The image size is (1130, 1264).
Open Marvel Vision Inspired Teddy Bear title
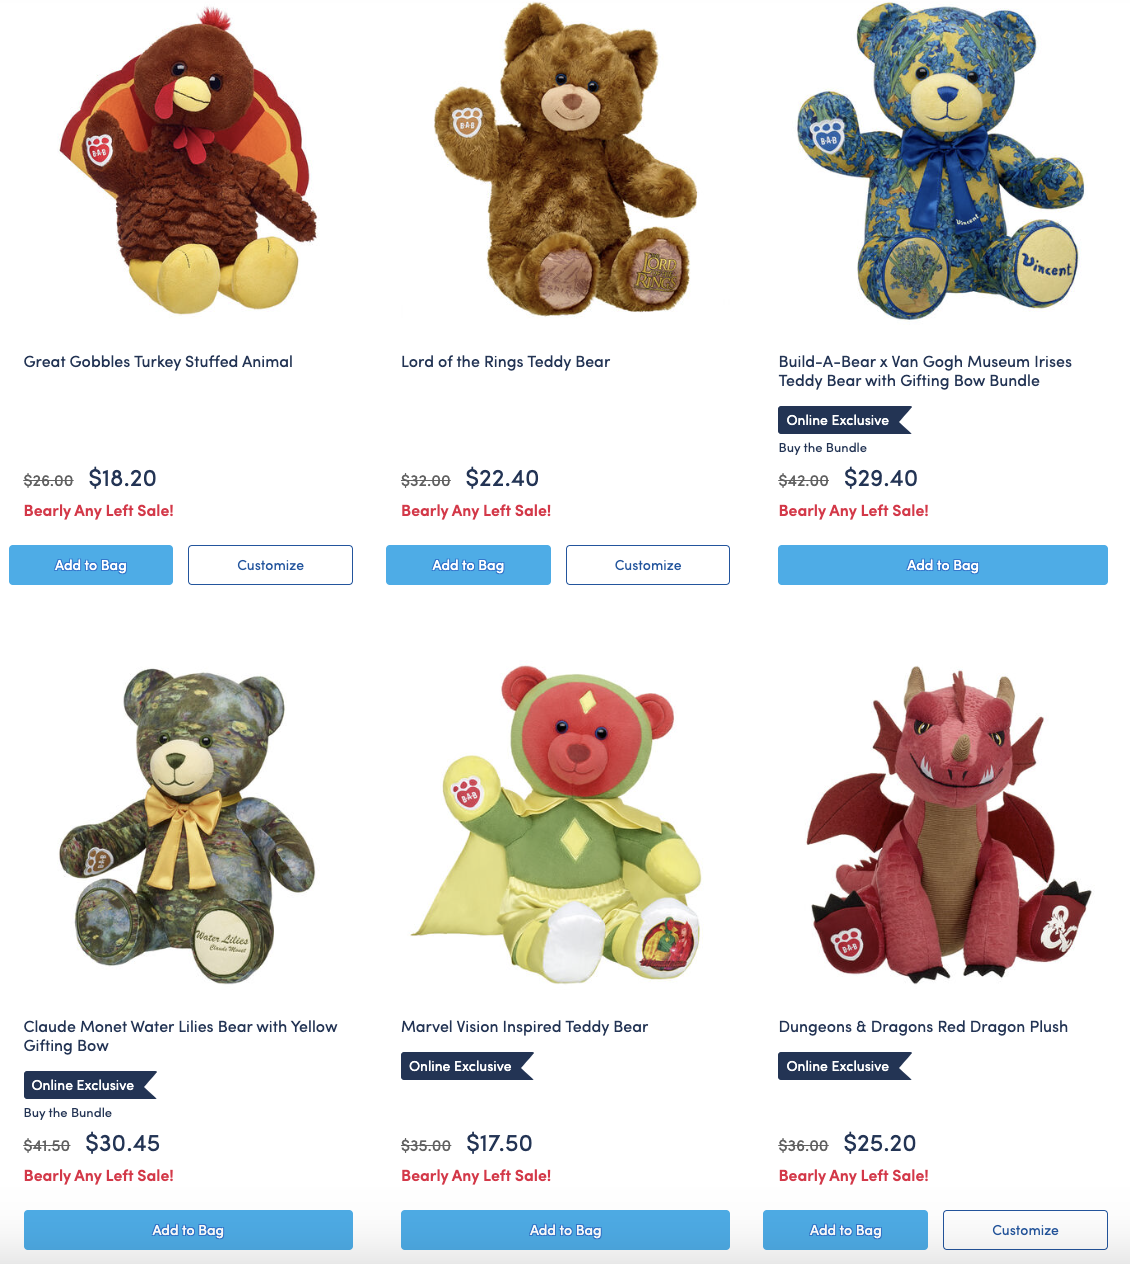point(524,1027)
